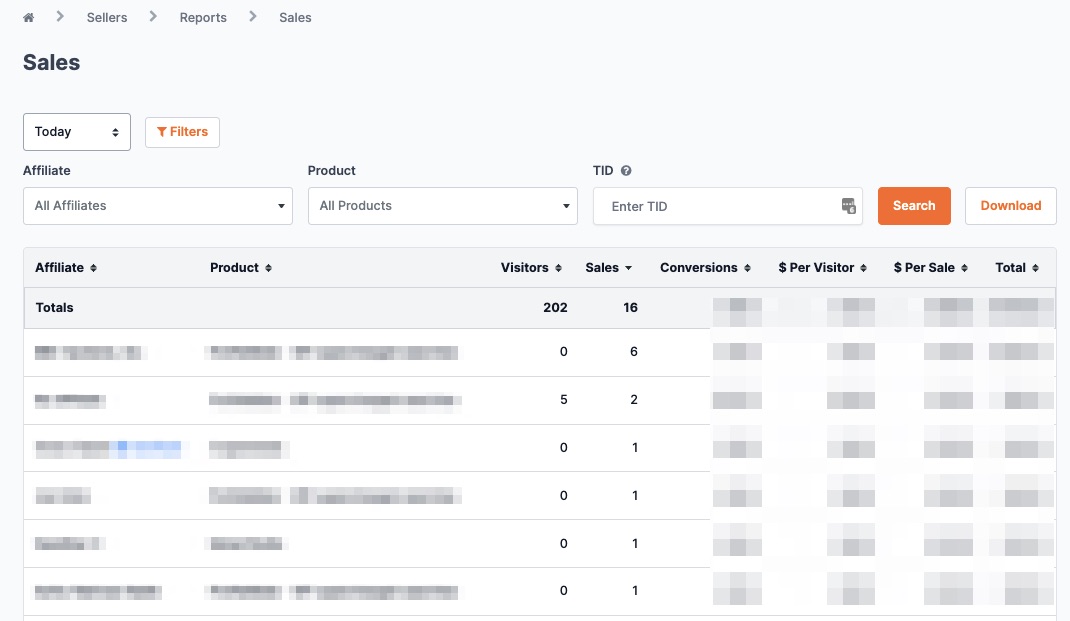Viewport: 1070px width, 621px height.
Task: Click the icon inside the TID field
Action: [x=848, y=206]
